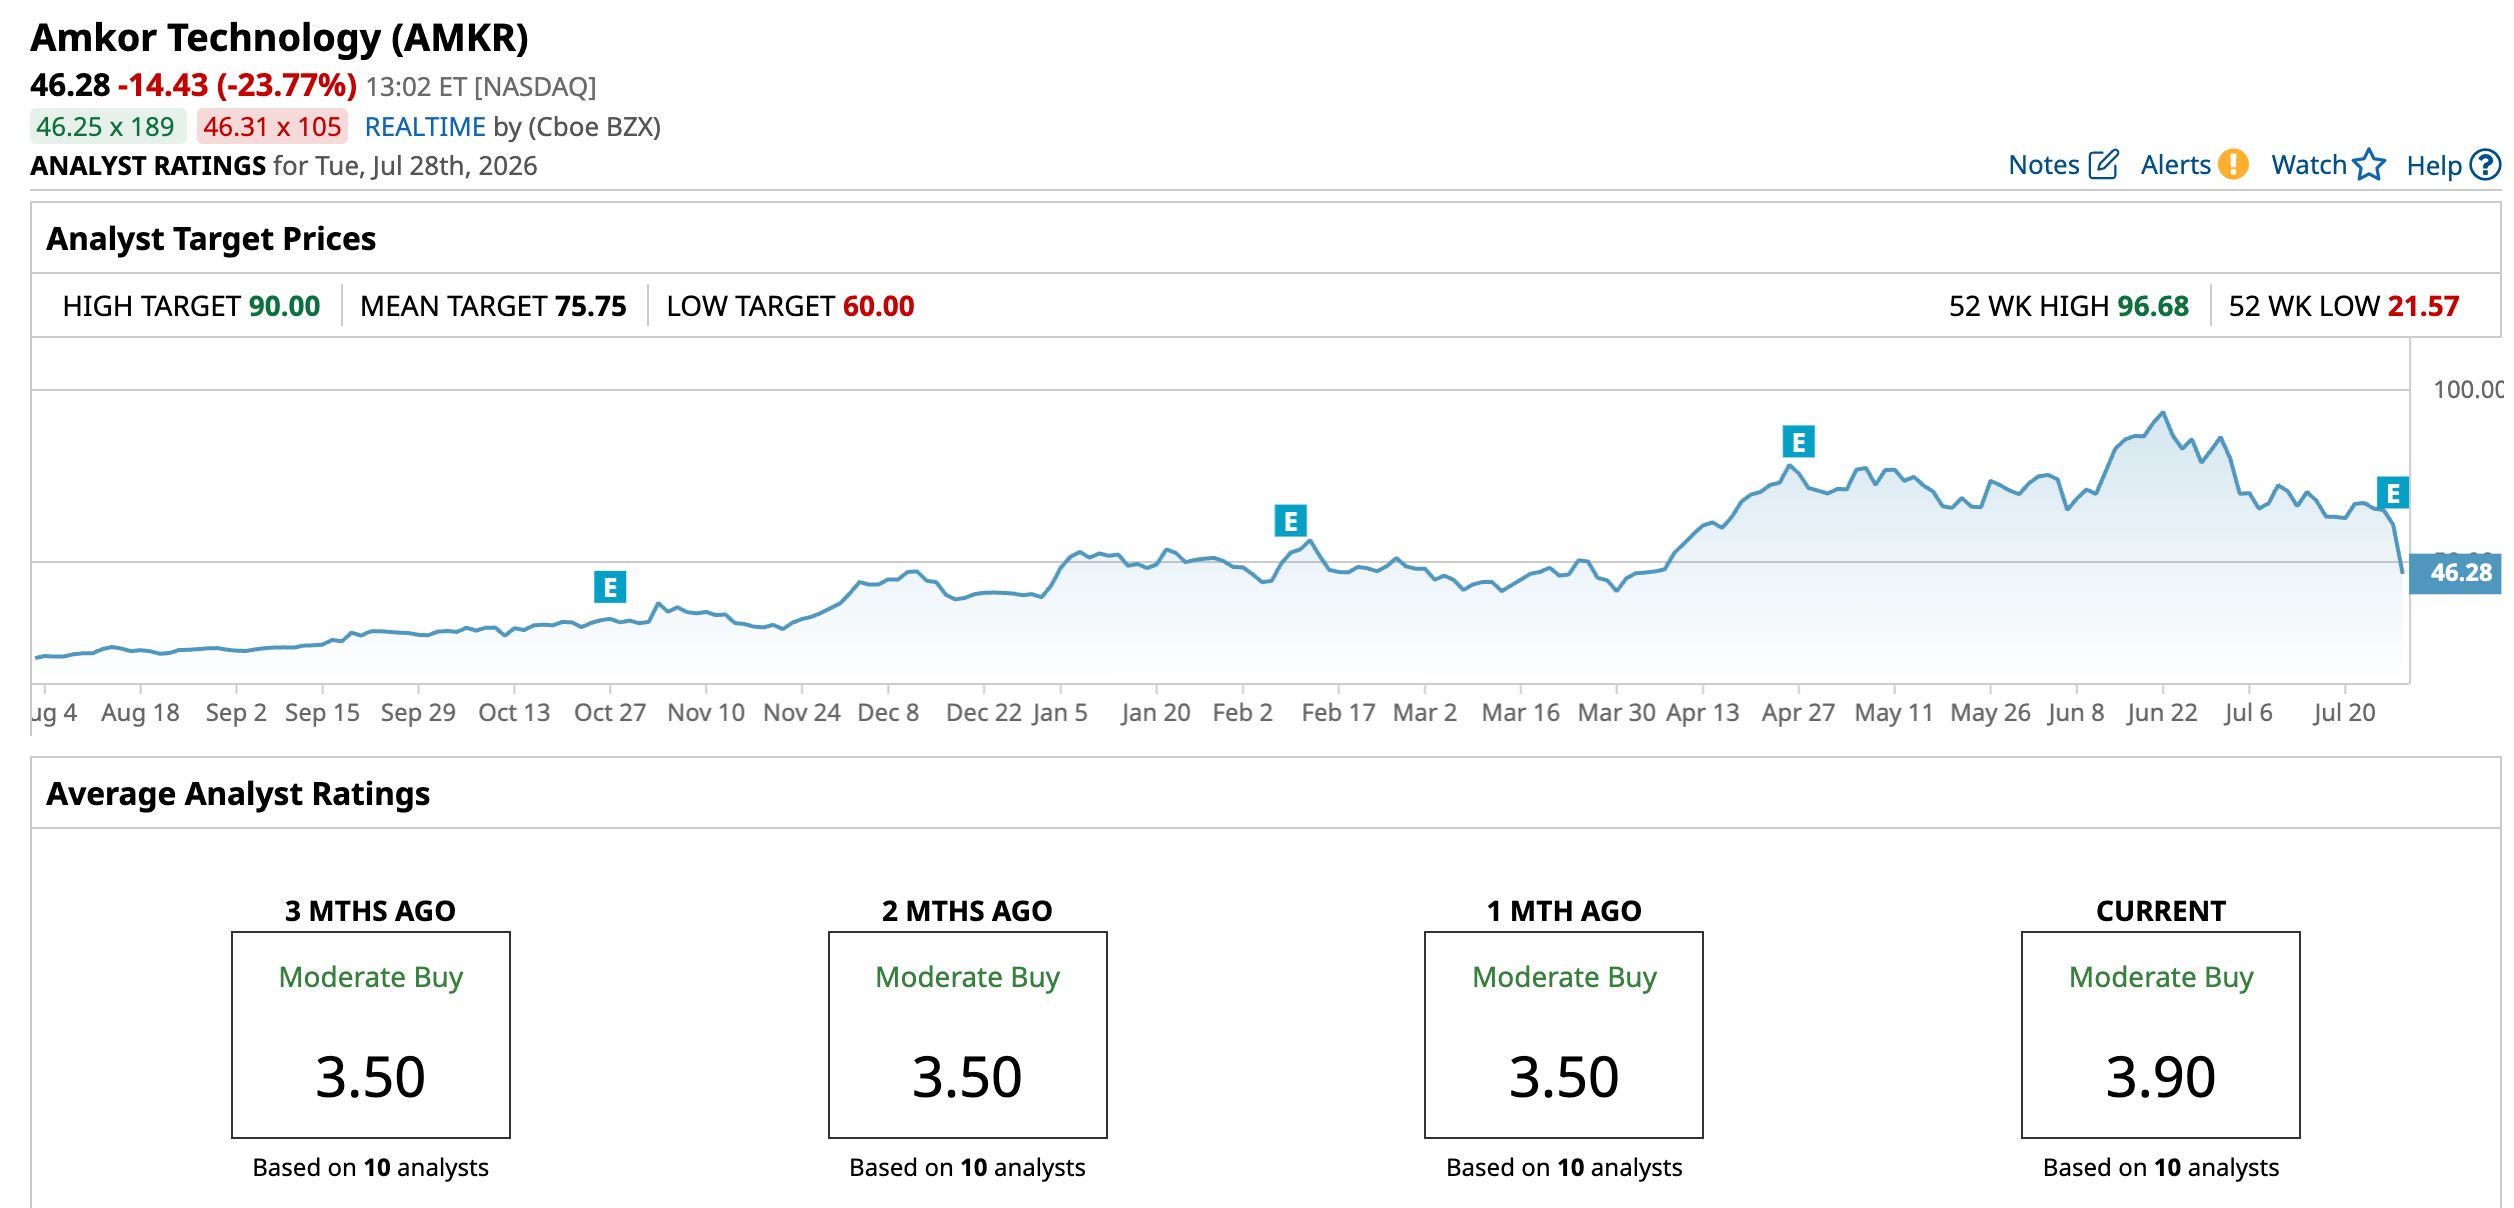Image resolution: width=2514 pixels, height=1208 pixels.
Task: Click the 46.31 x 105 ask quote
Action: click(272, 127)
